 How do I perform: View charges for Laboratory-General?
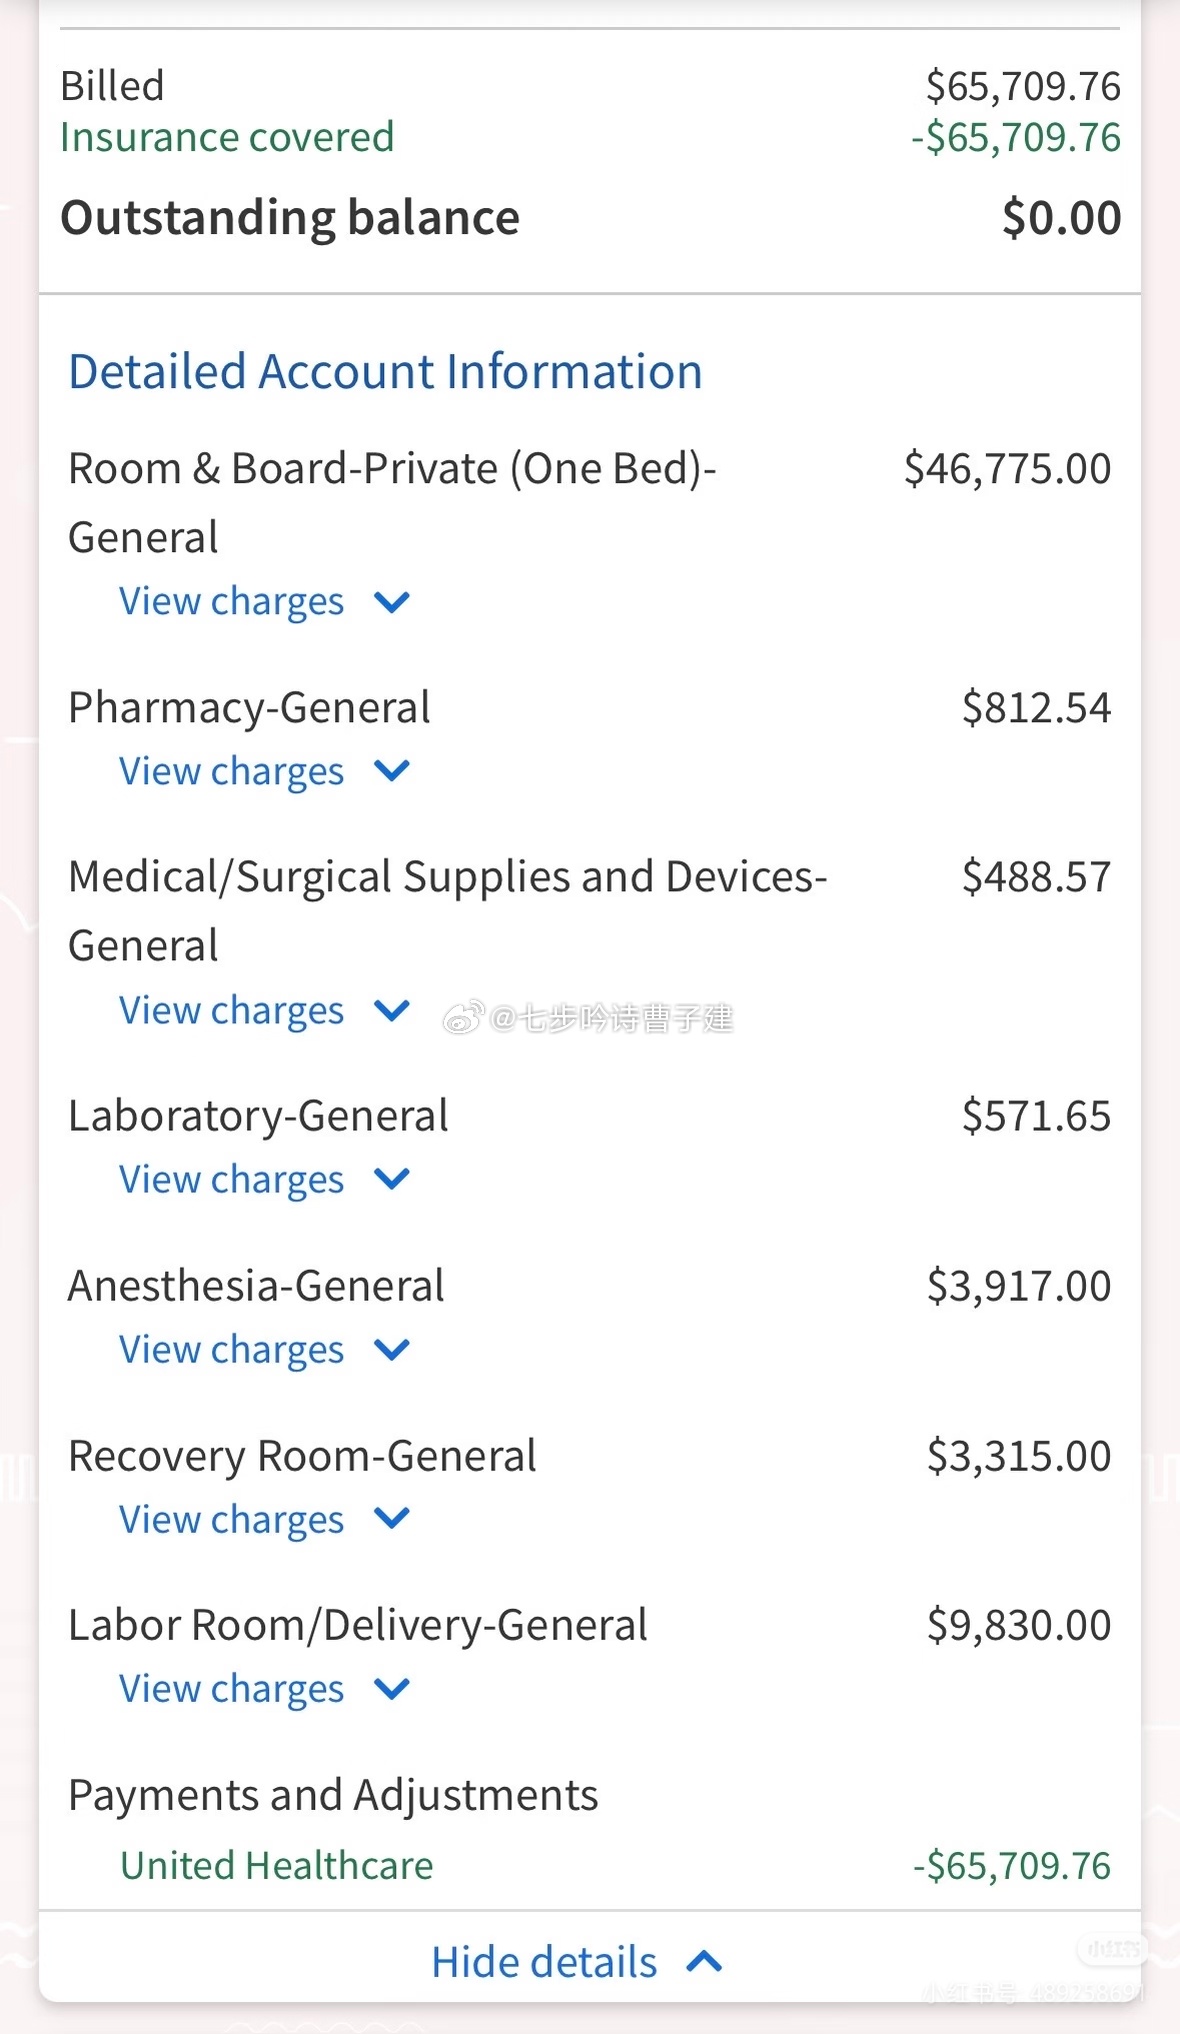click(231, 1180)
